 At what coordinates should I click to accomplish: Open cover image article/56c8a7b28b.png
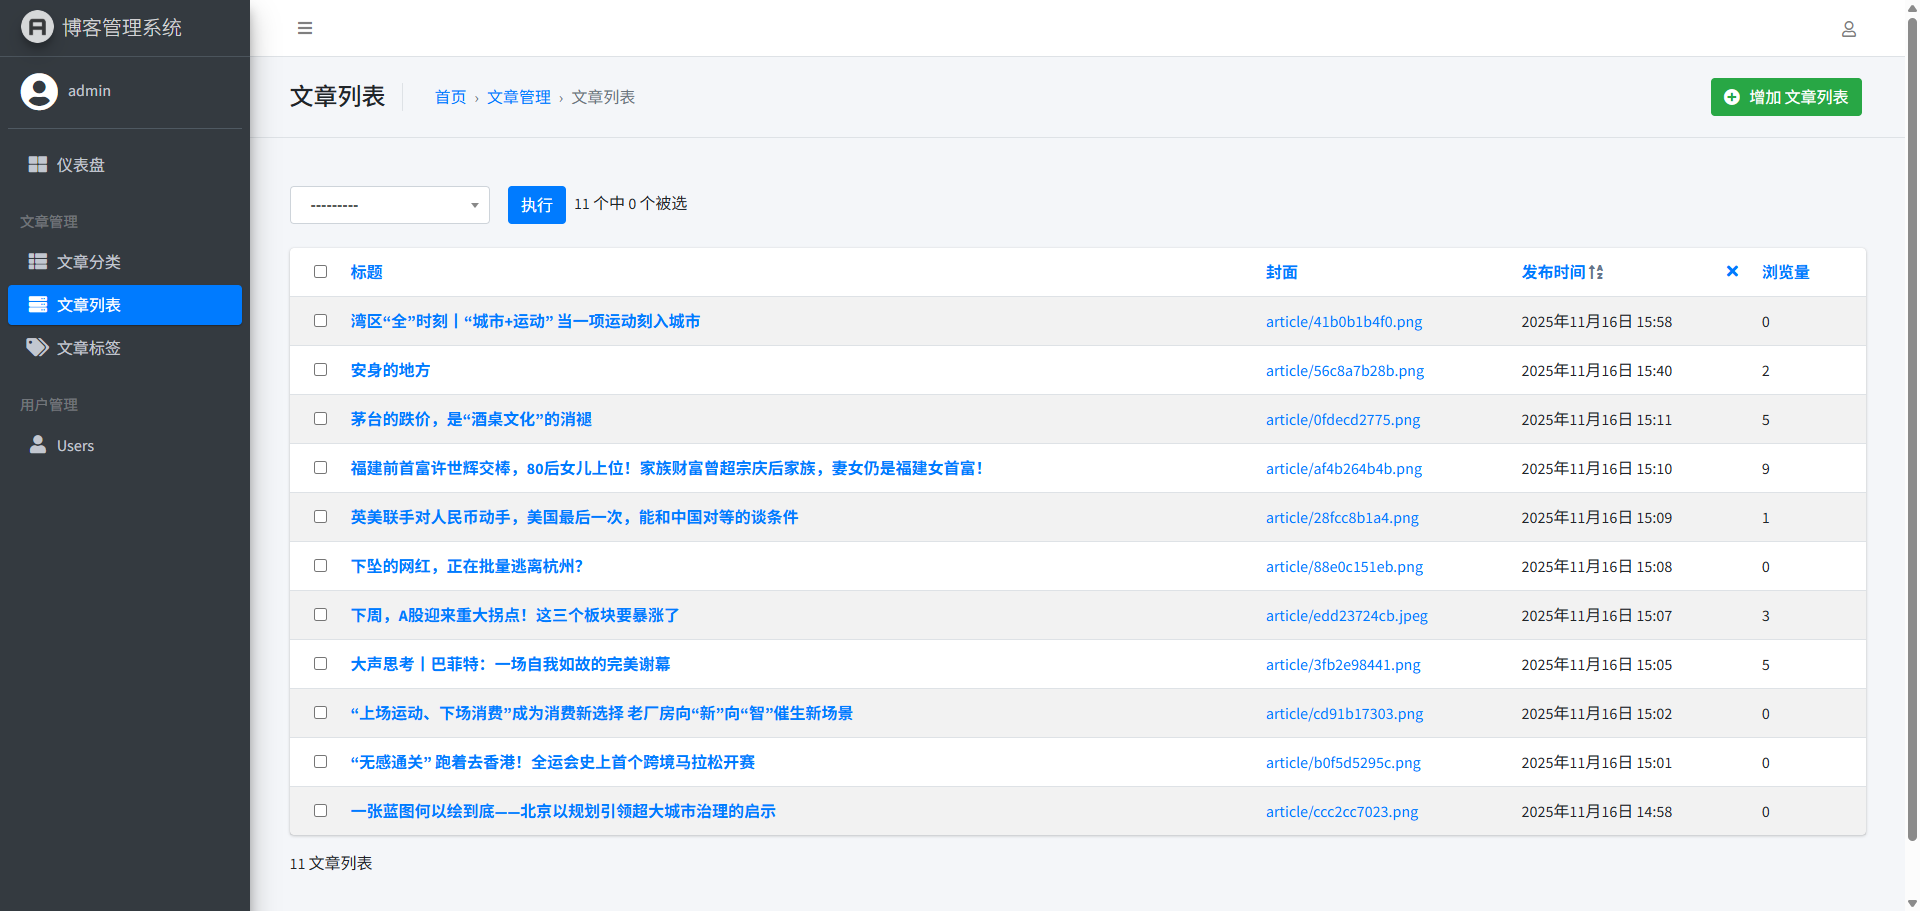1345,371
